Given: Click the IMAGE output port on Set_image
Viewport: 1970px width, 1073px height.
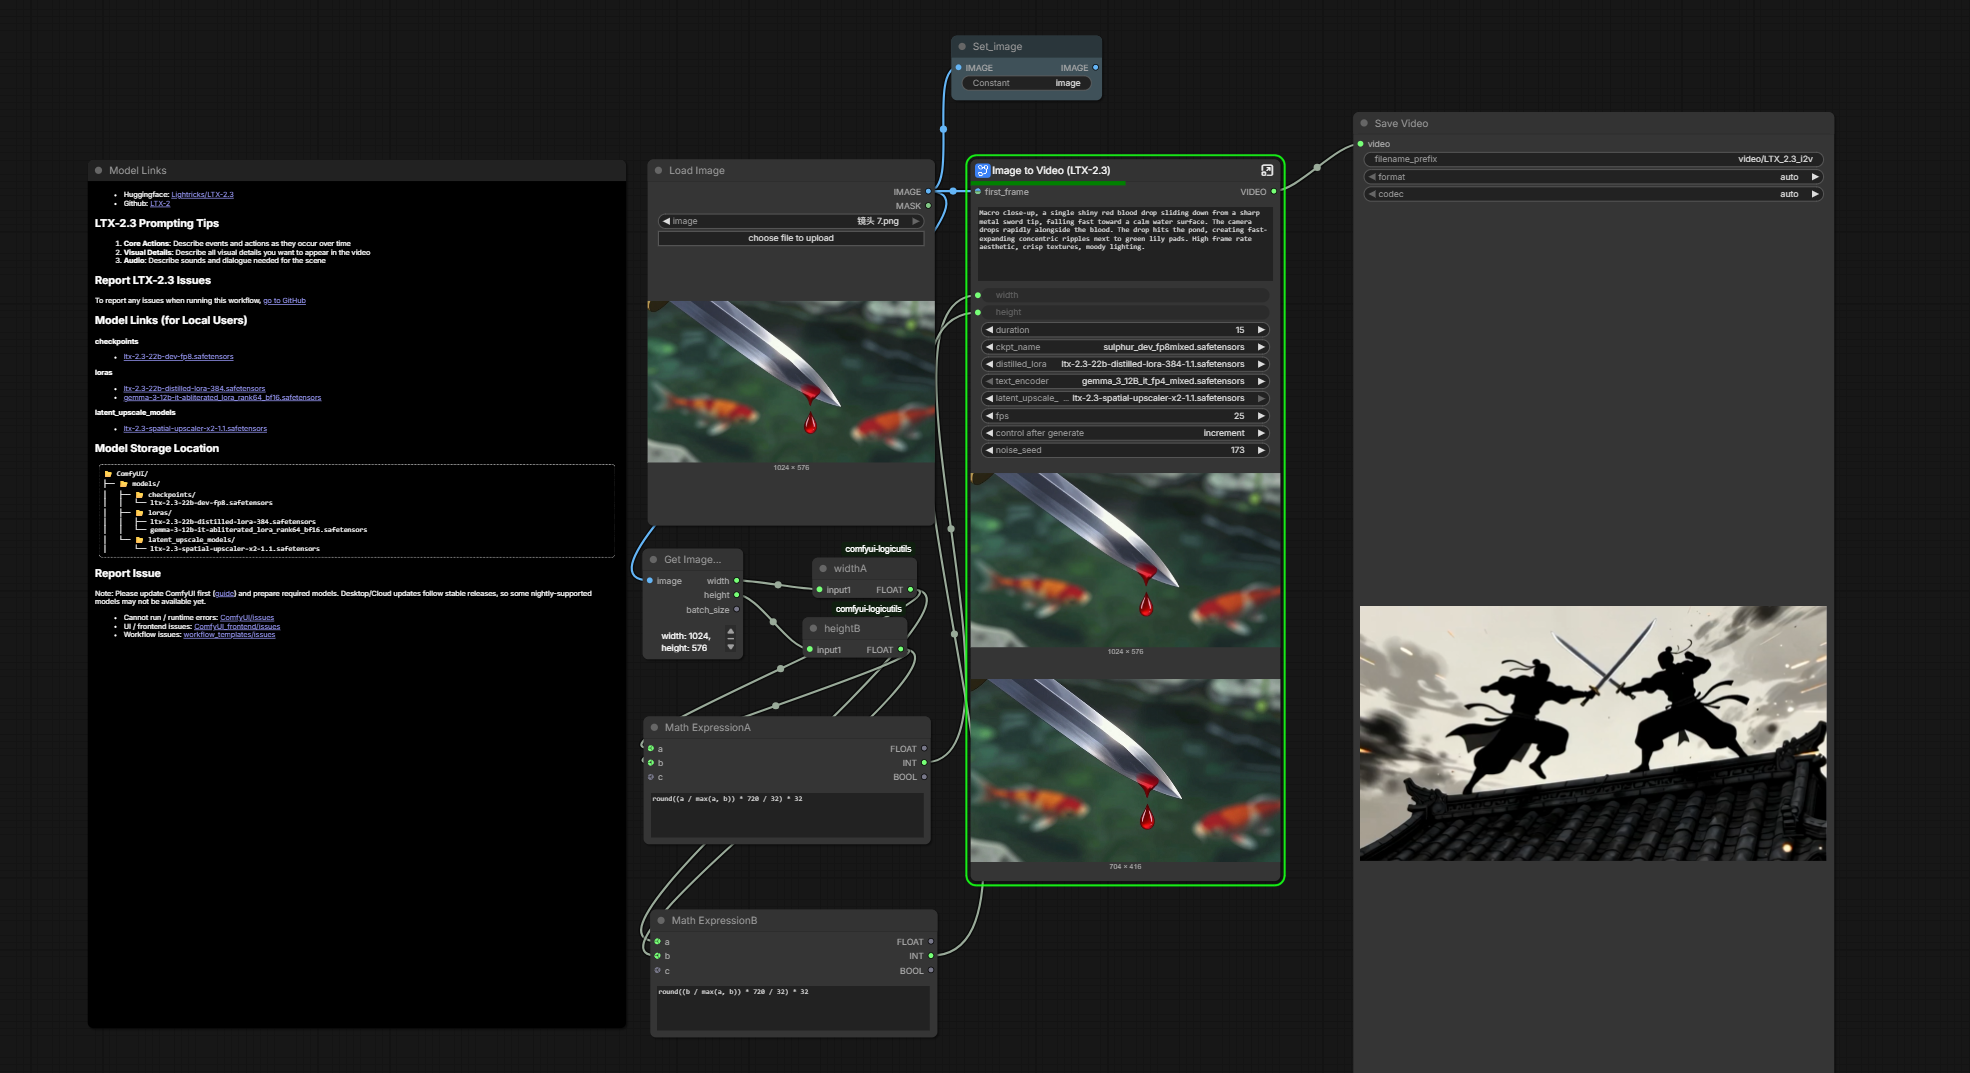Looking at the screenshot, I should tap(1095, 67).
